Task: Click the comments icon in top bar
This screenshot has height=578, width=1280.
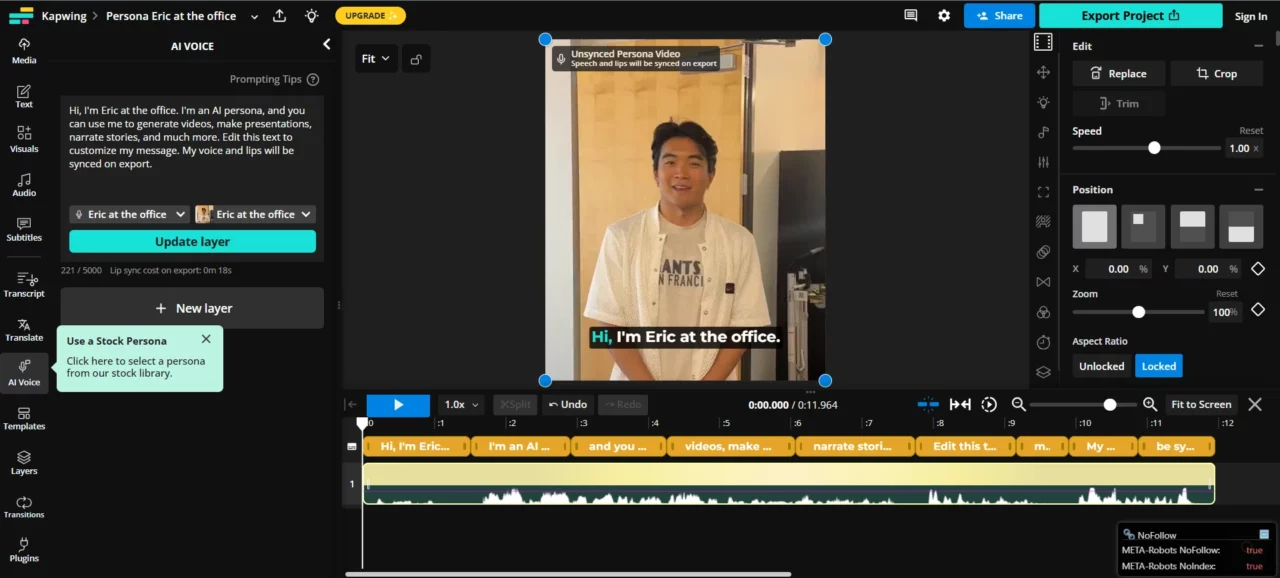Action: [x=910, y=16]
